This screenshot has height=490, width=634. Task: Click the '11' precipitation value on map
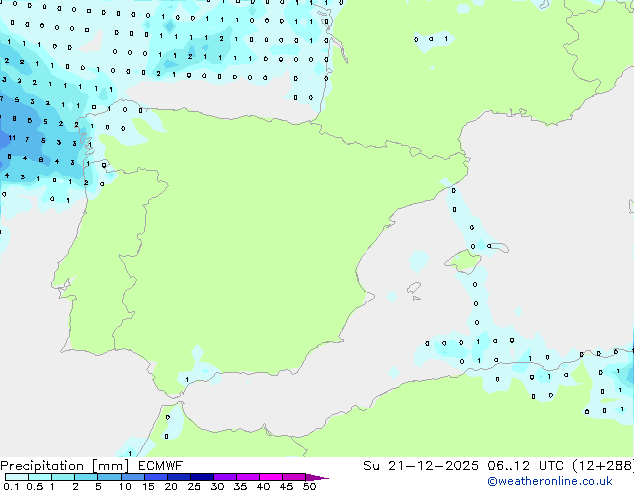pyautogui.click(x=12, y=138)
